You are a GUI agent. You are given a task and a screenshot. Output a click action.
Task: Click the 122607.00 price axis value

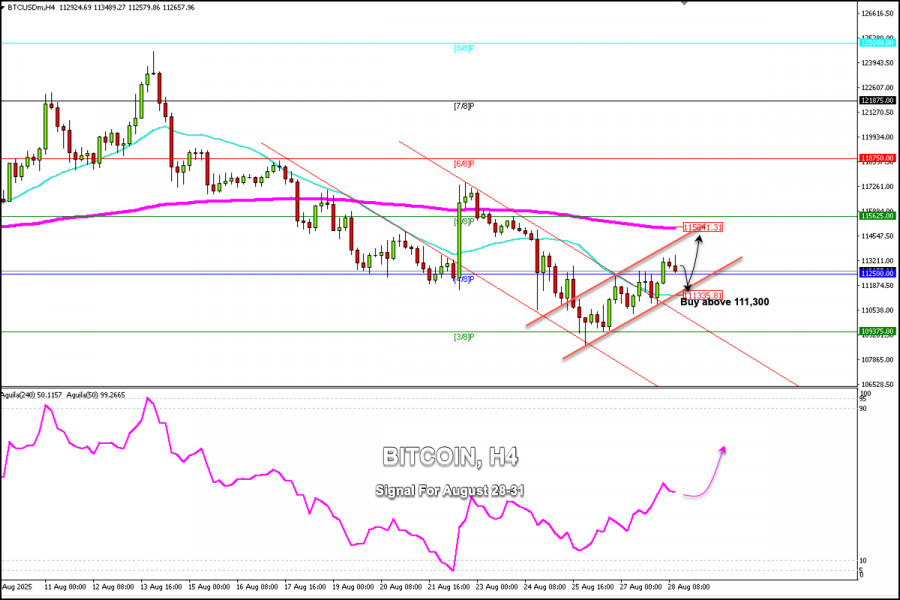click(877, 88)
